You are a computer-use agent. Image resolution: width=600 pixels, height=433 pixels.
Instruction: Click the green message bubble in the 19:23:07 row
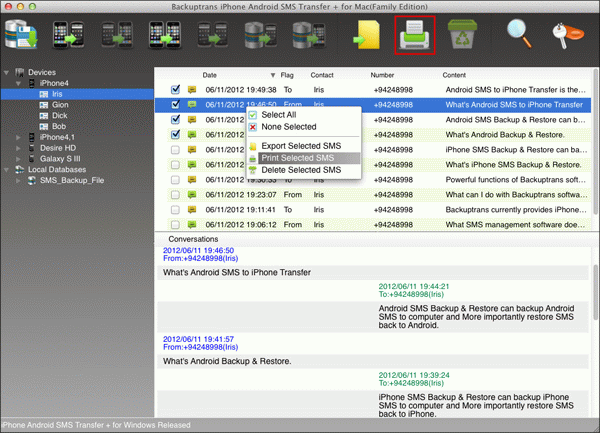point(192,195)
